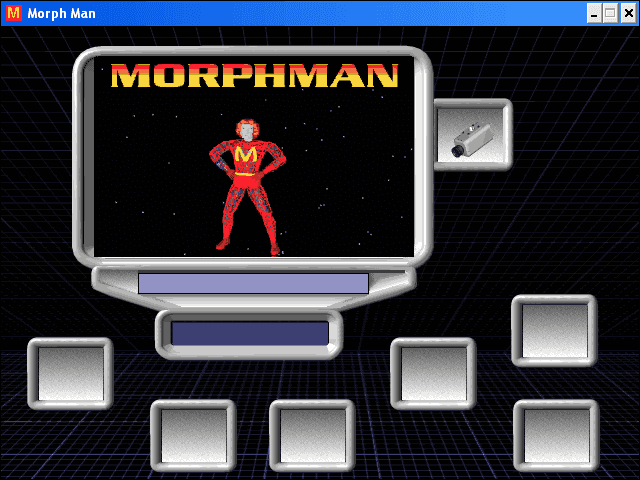640x480 pixels.
Task: Click the dark indigo bar in the small frame
Action: pyautogui.click(x=250, y=333)
